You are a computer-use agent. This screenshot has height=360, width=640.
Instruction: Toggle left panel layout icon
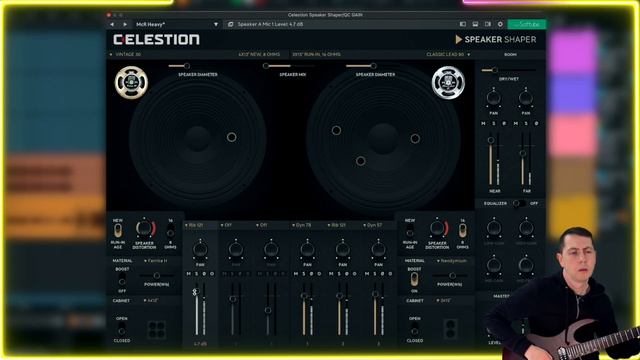pyautogui.click(x=463, y=24)
